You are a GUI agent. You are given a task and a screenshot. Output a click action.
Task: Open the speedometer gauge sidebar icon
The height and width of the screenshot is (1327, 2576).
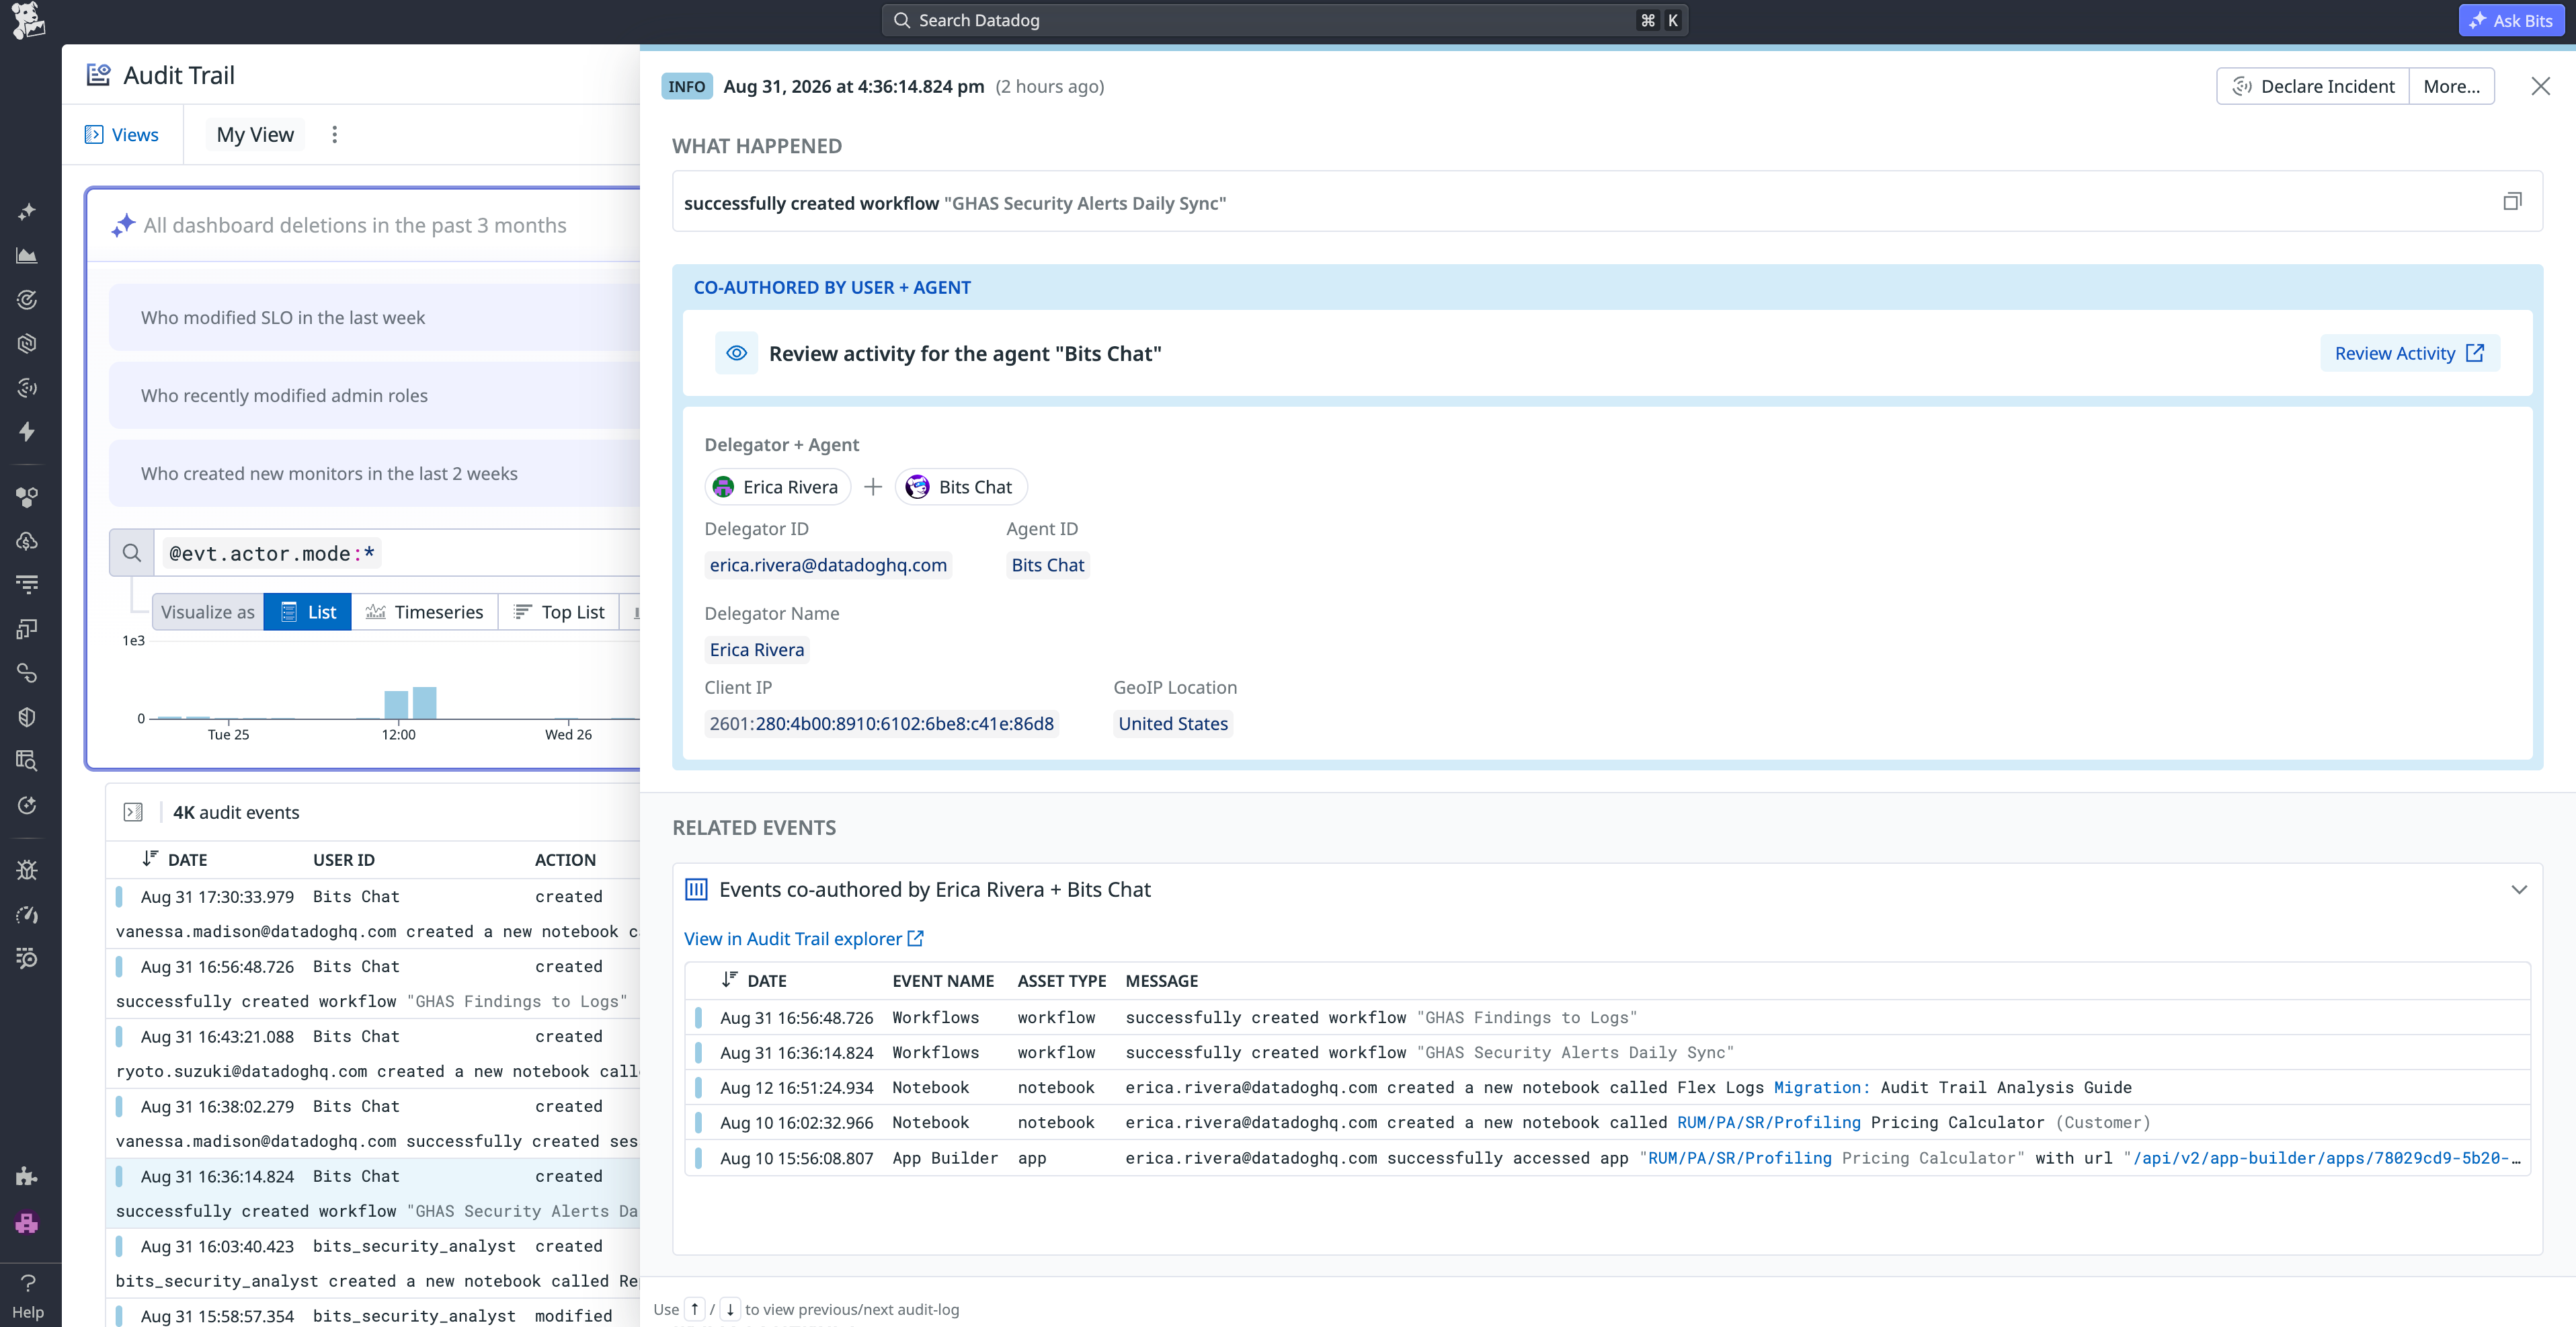[x=27, y=914]
